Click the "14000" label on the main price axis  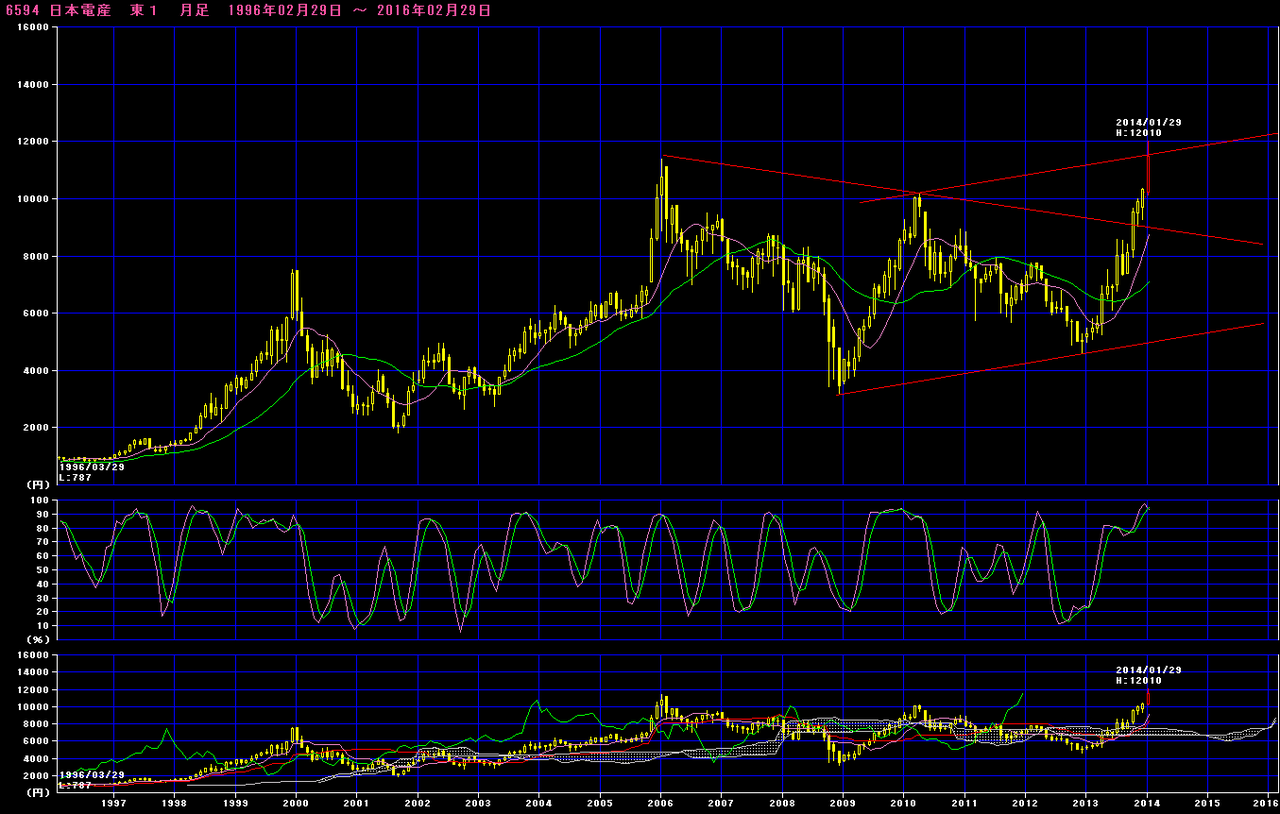[33, 85]
